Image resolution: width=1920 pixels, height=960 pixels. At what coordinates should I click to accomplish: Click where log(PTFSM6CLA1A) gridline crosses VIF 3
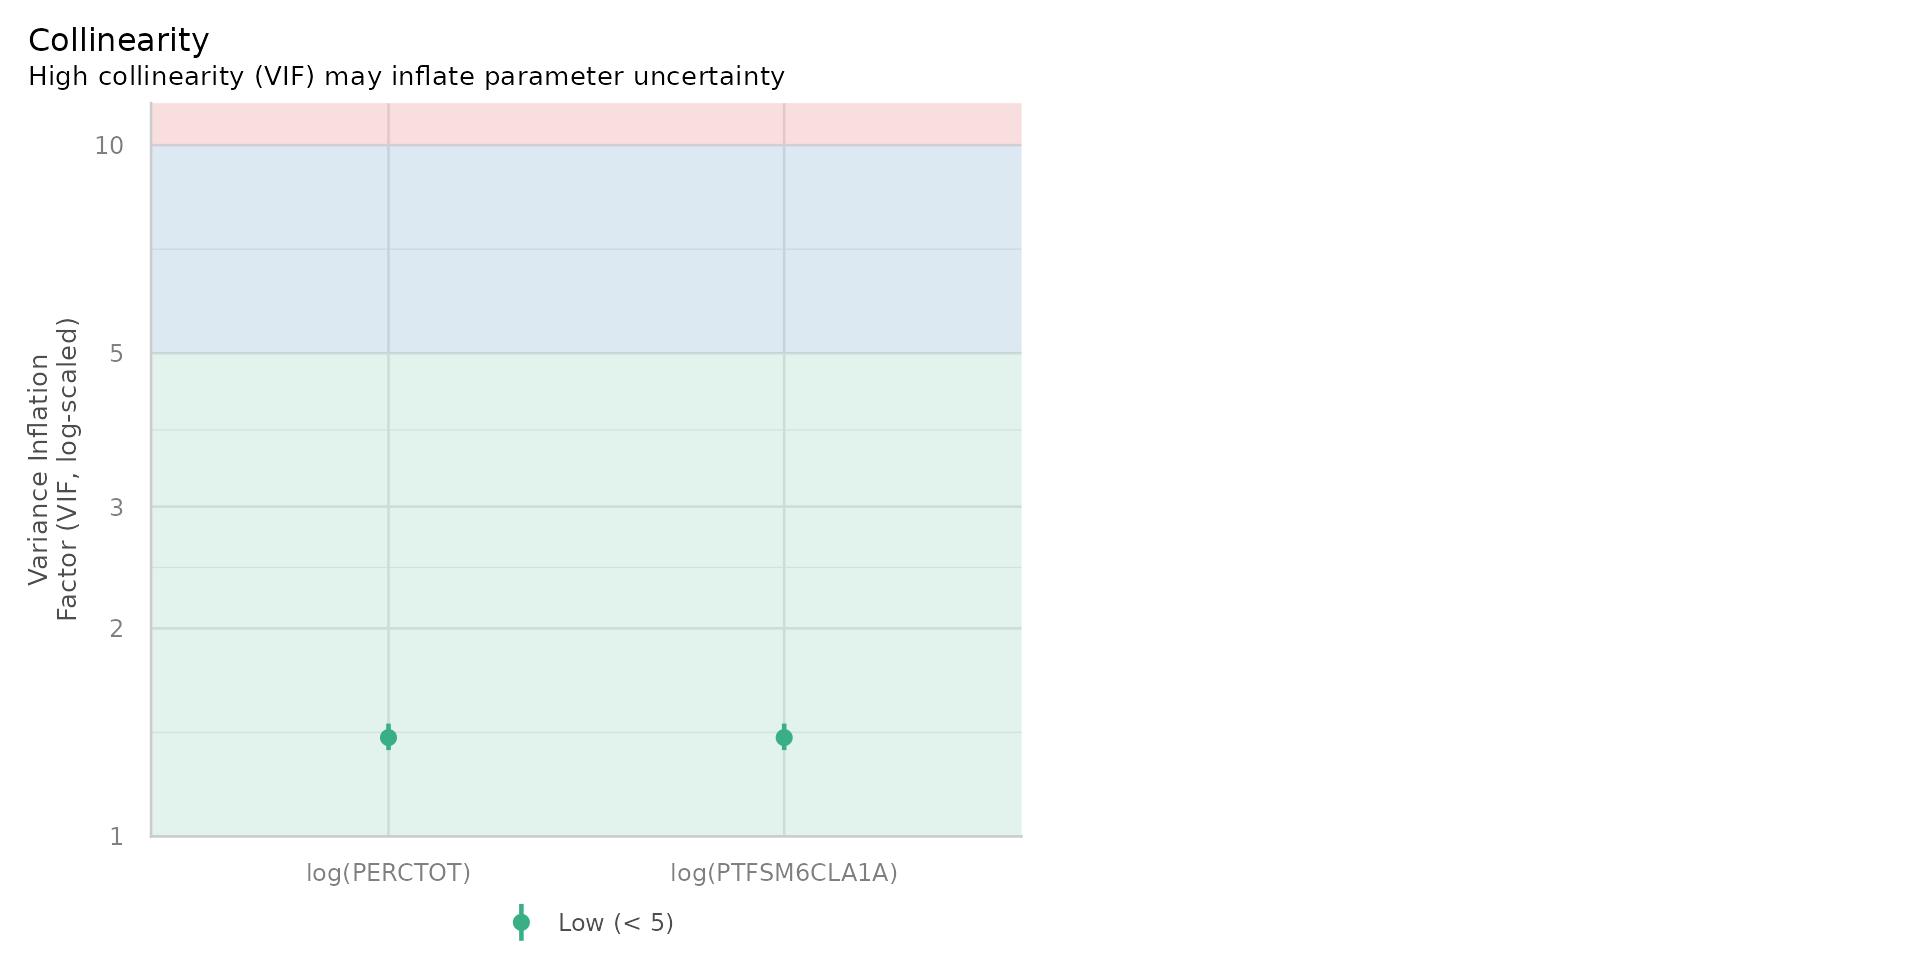pyautogui.click(x=784, y=507)
